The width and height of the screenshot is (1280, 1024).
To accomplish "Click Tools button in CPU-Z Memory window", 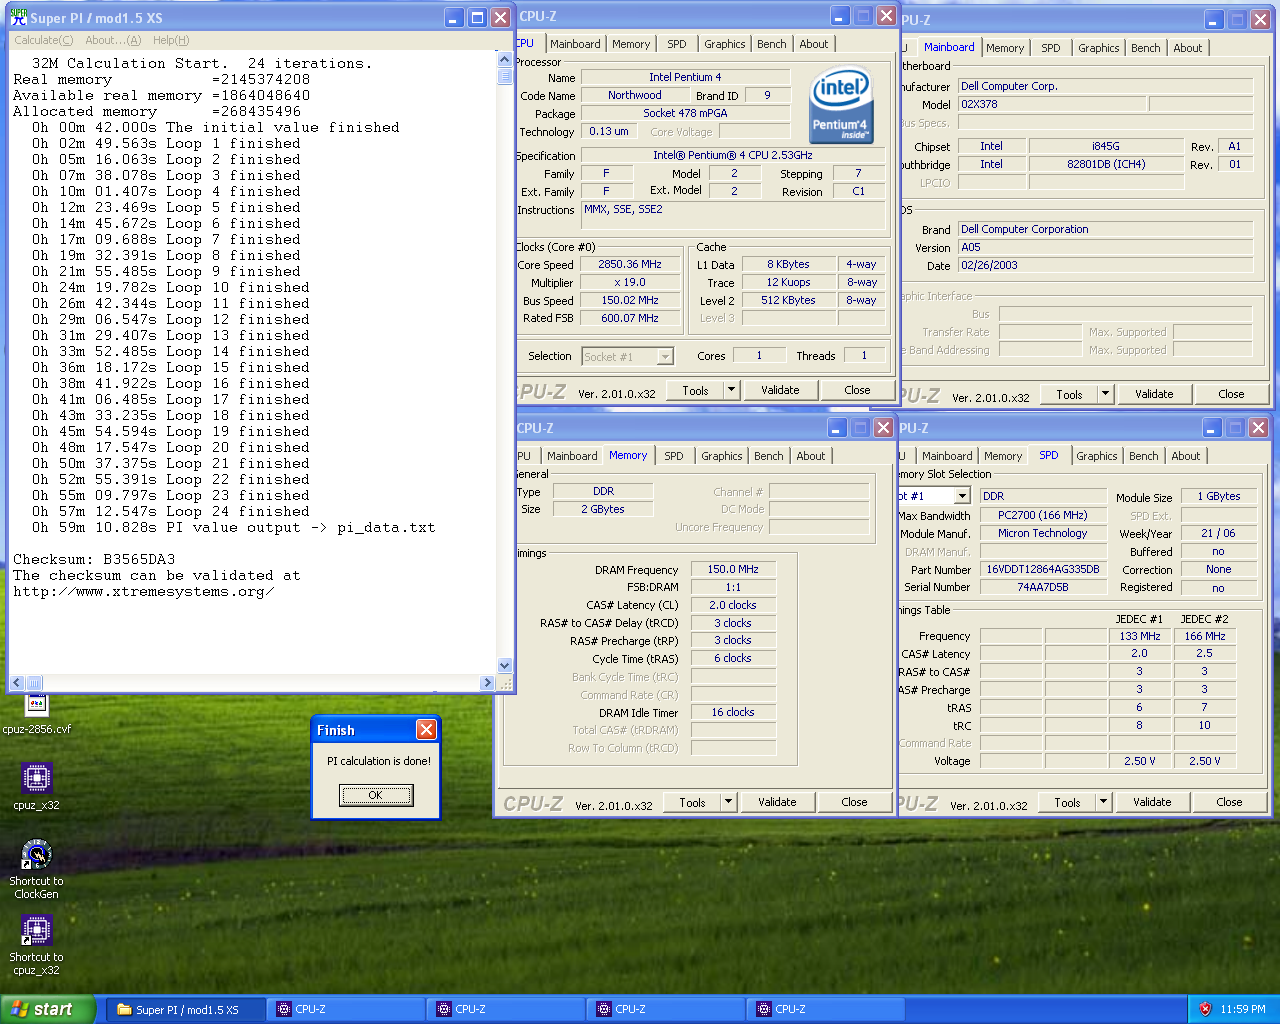I will pyautogui.click(x=692, y=802).
